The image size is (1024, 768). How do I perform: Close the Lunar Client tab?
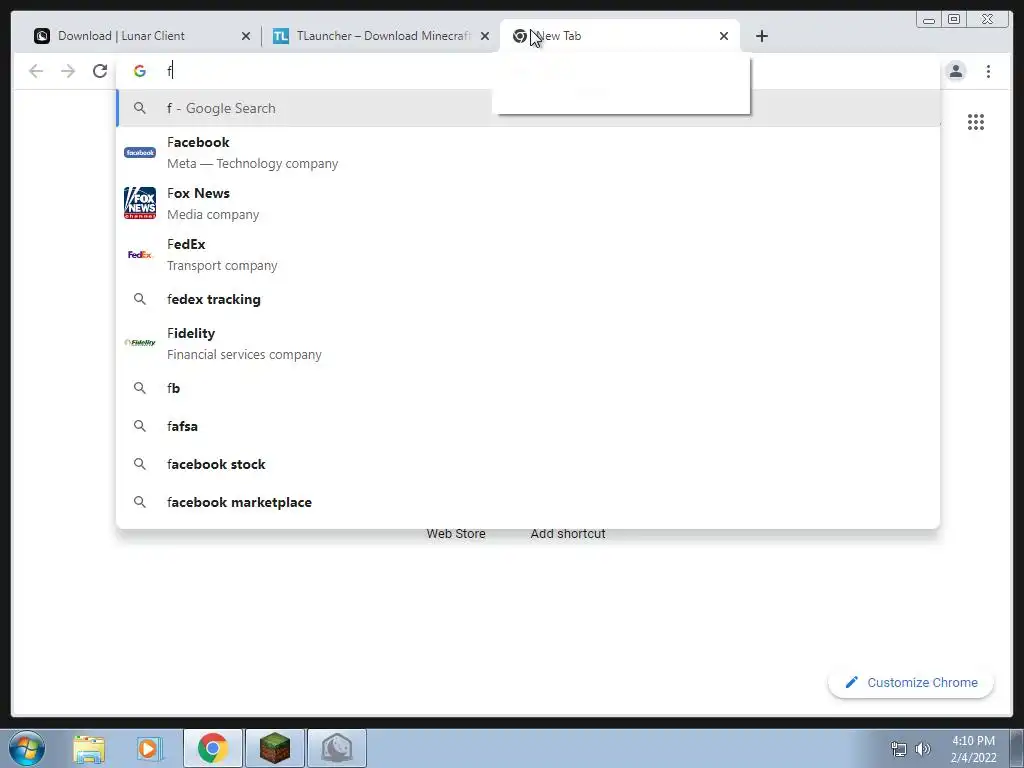[246, 36]
